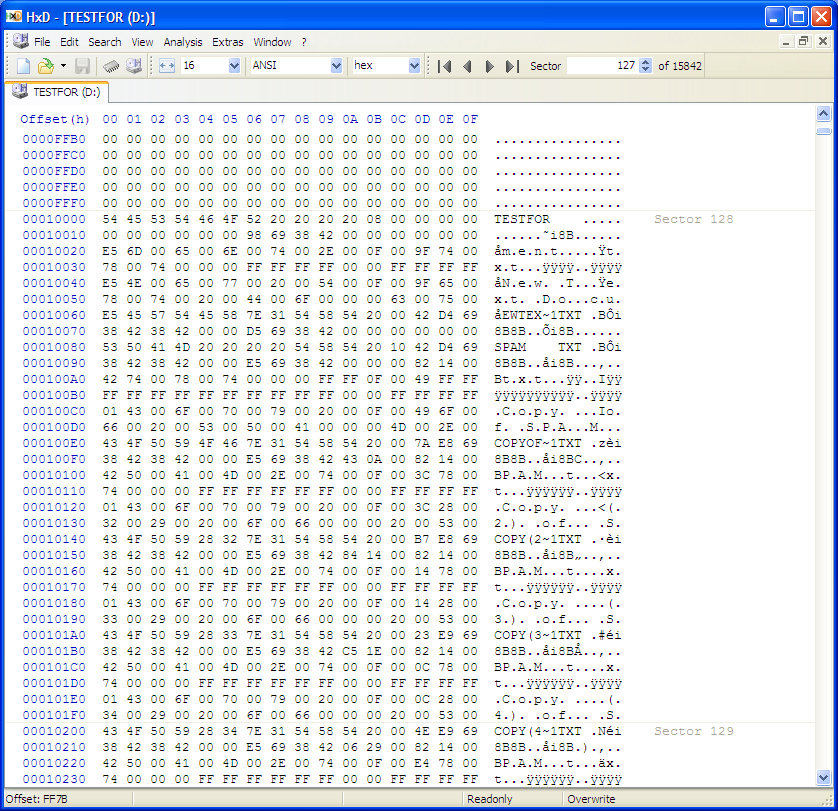
Task: Click the Open RAM icon
Action: (111, 66)
